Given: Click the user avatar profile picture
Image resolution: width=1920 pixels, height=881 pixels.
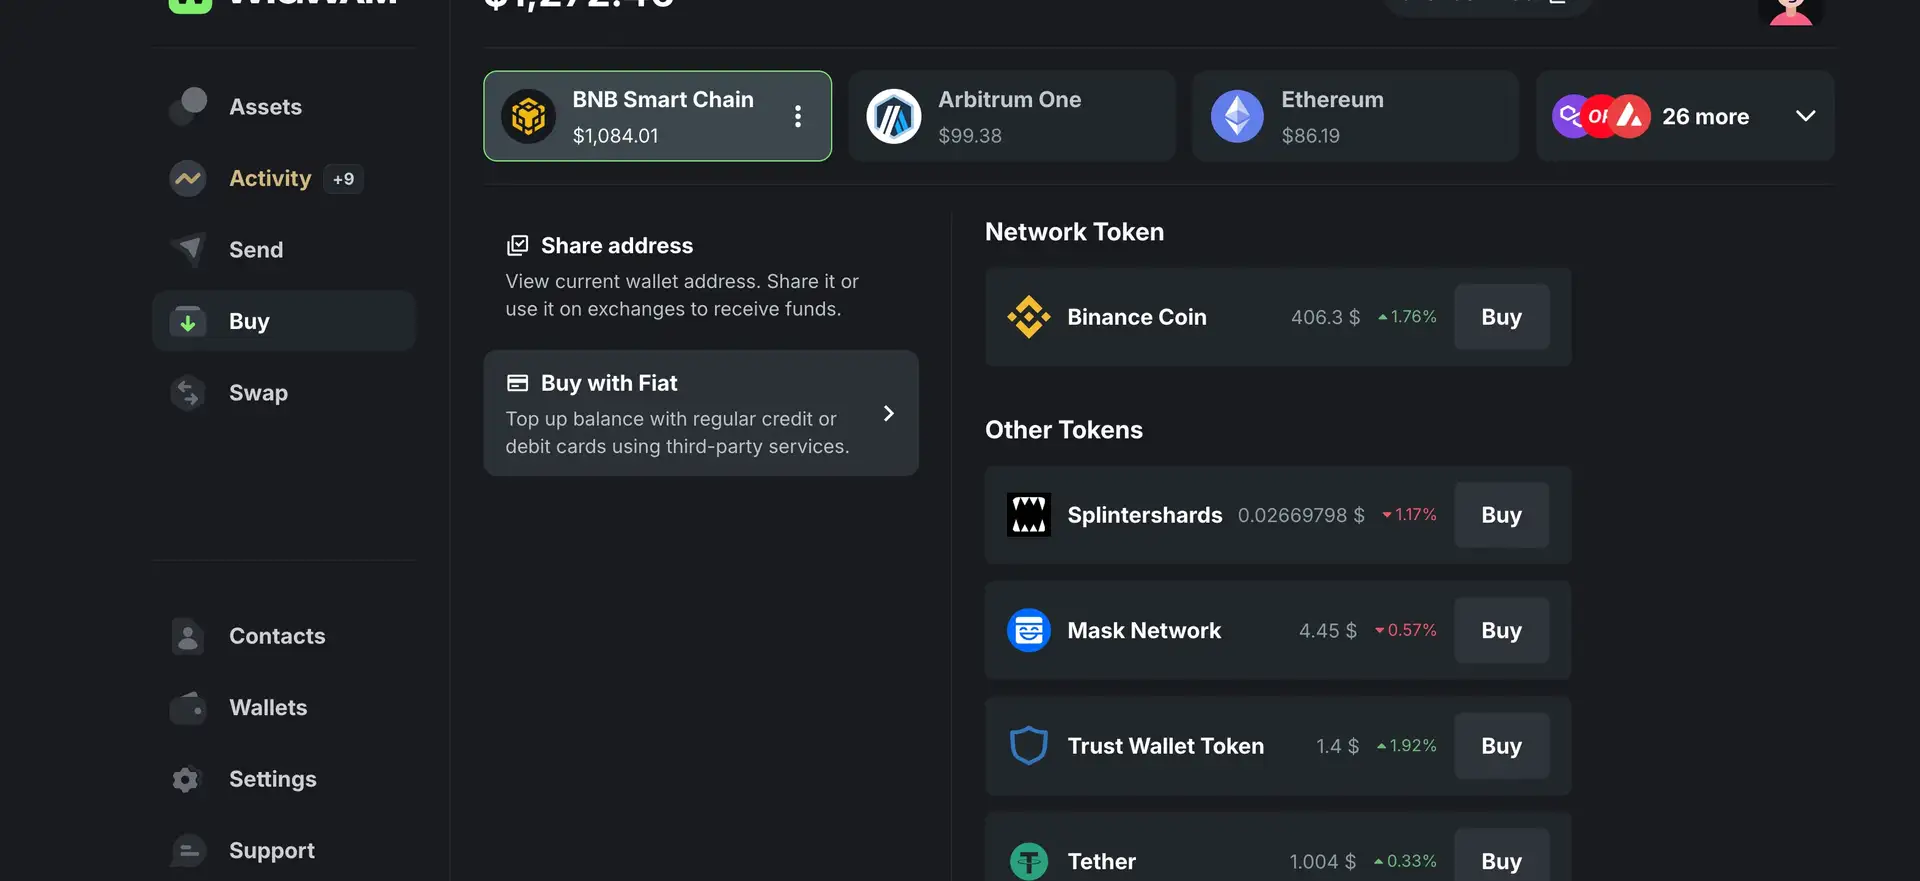Looking at the screenshot, I should [x=1790, y=10].
